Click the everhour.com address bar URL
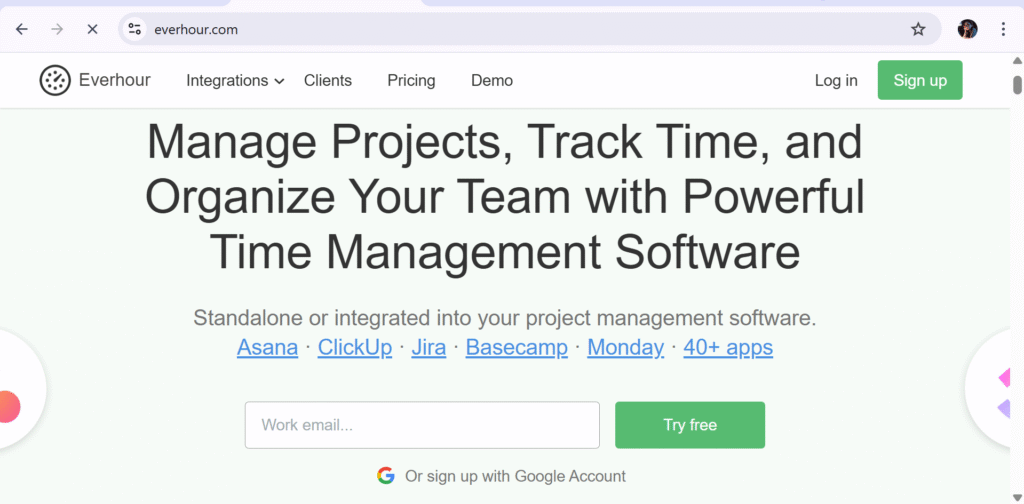 coord(196,29)
